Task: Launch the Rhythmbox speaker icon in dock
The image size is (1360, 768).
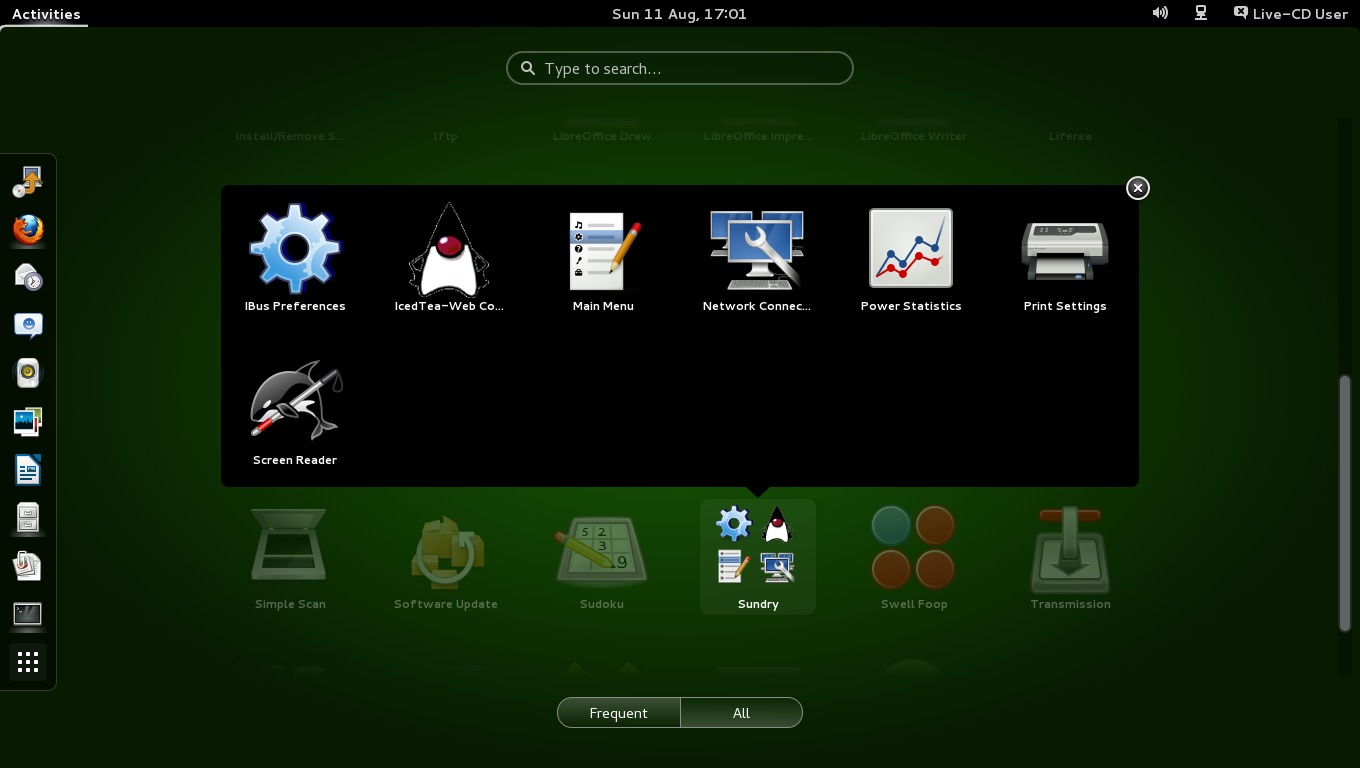Action: [x=28, y=374]
